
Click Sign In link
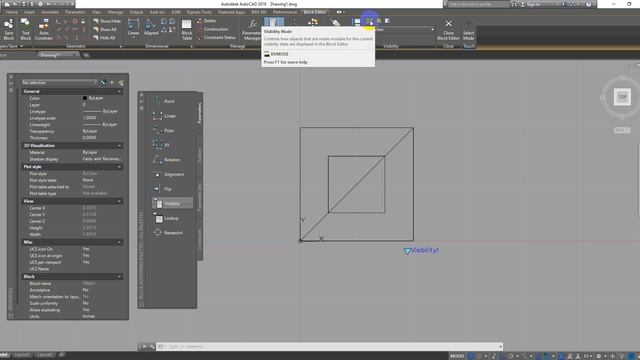tap(534, 4)
